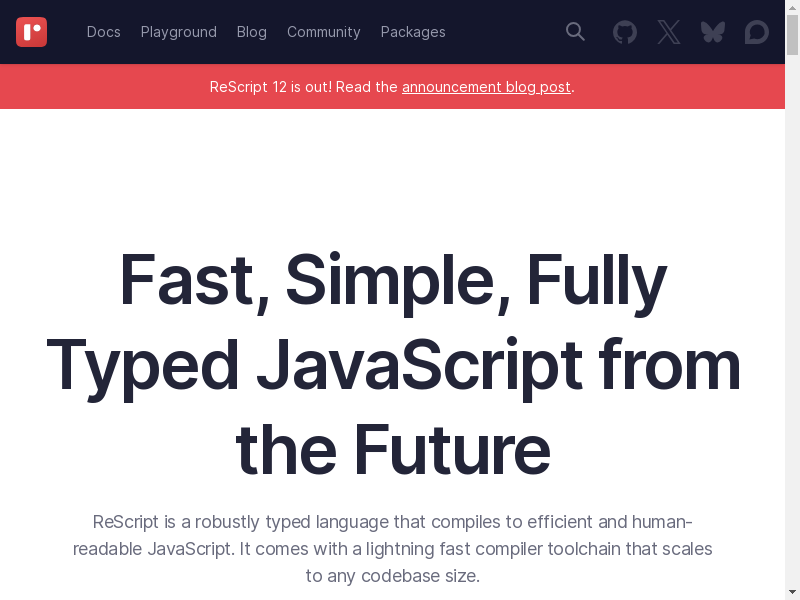Open the Blog section
The image size is (800, 600).
(x=252, y=32)
